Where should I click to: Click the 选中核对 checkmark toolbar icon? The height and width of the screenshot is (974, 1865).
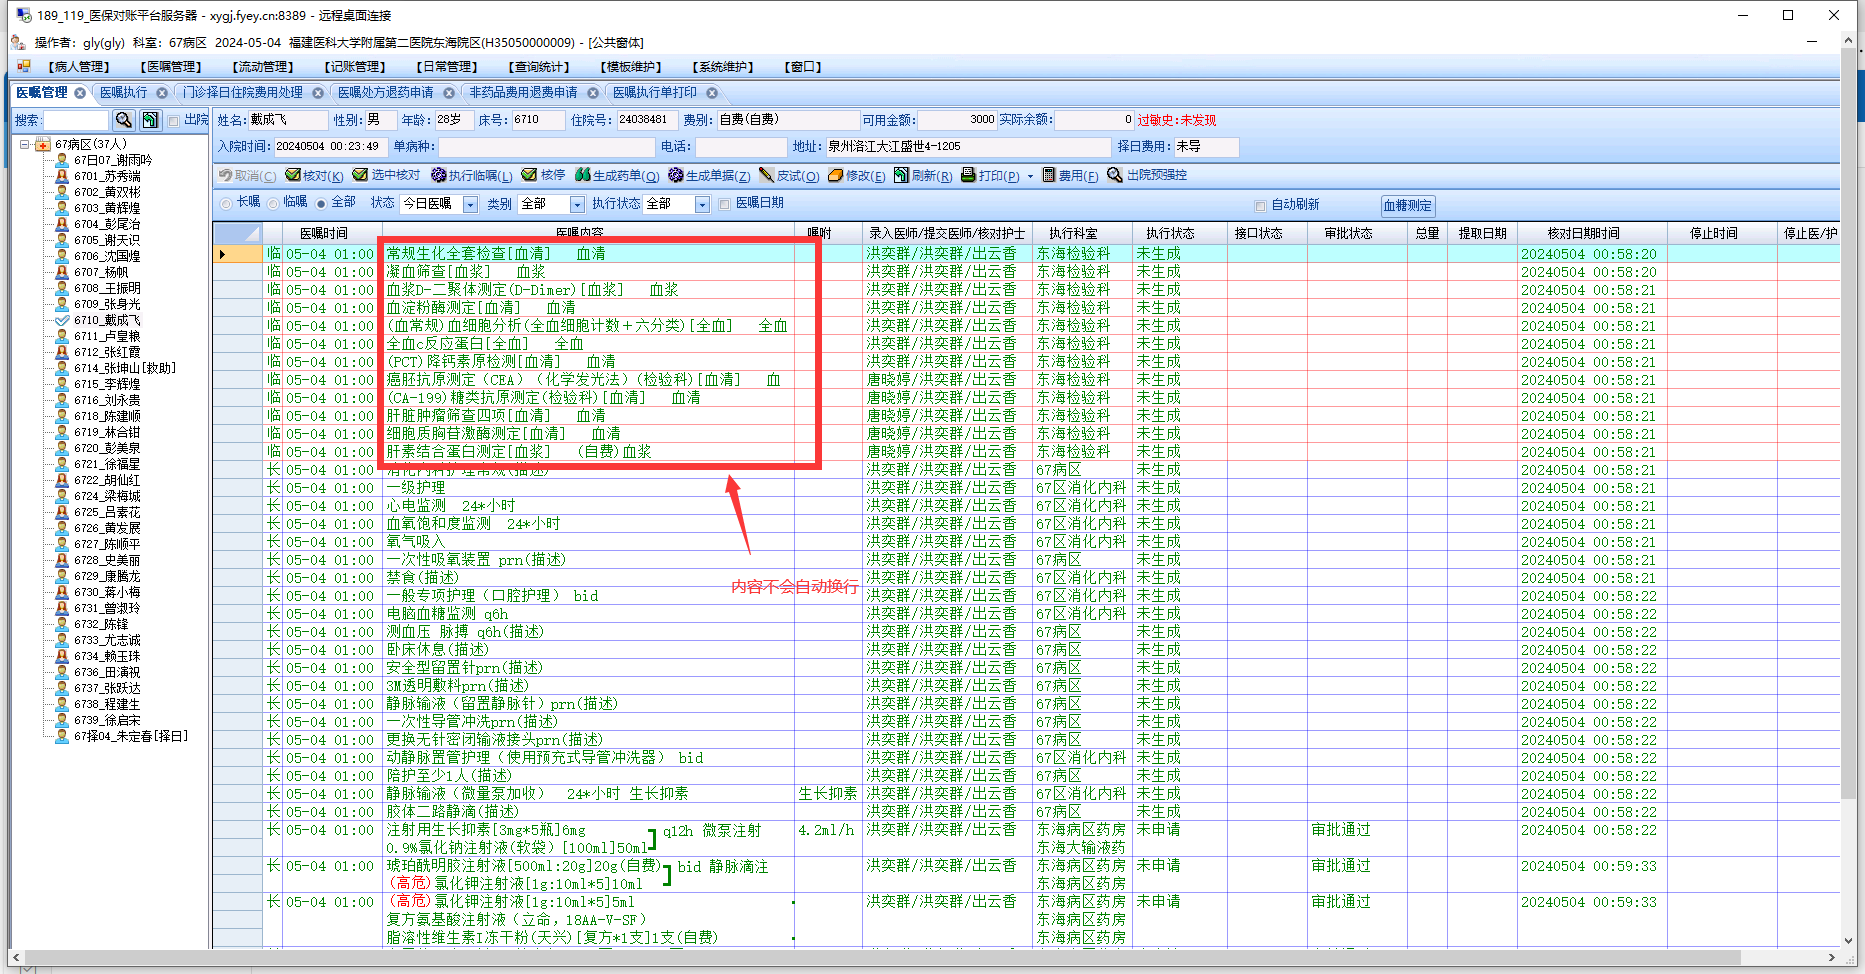[361, 175]
